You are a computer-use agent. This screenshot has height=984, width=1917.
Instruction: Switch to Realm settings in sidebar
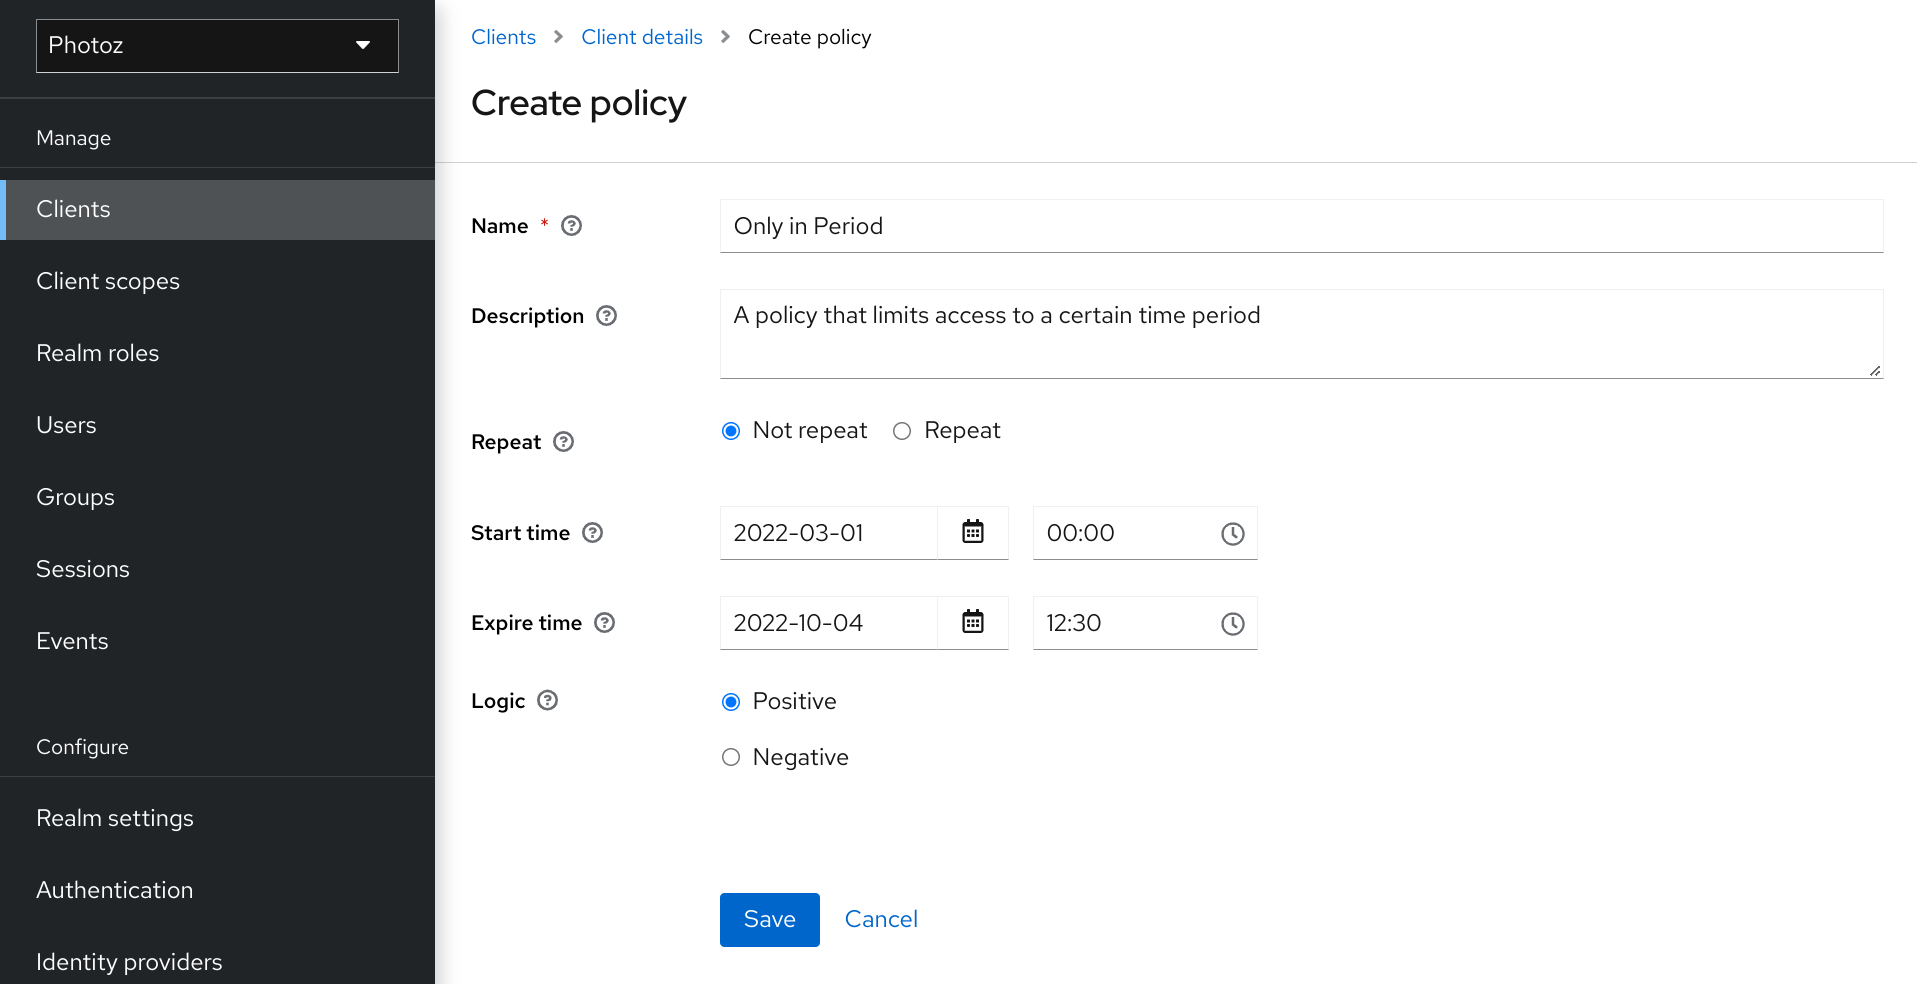coord(115,817)
